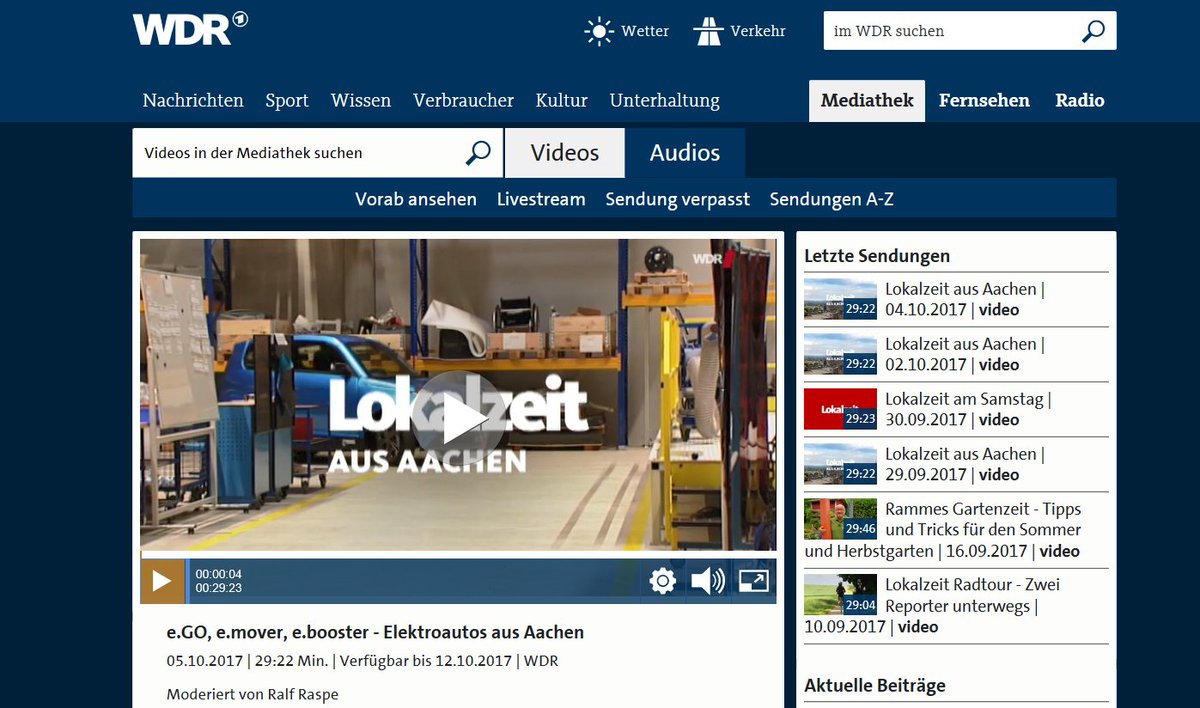Viewport: 1200px width, 708px height.
Task: Open the Kultur section
Action: [562, 100]
